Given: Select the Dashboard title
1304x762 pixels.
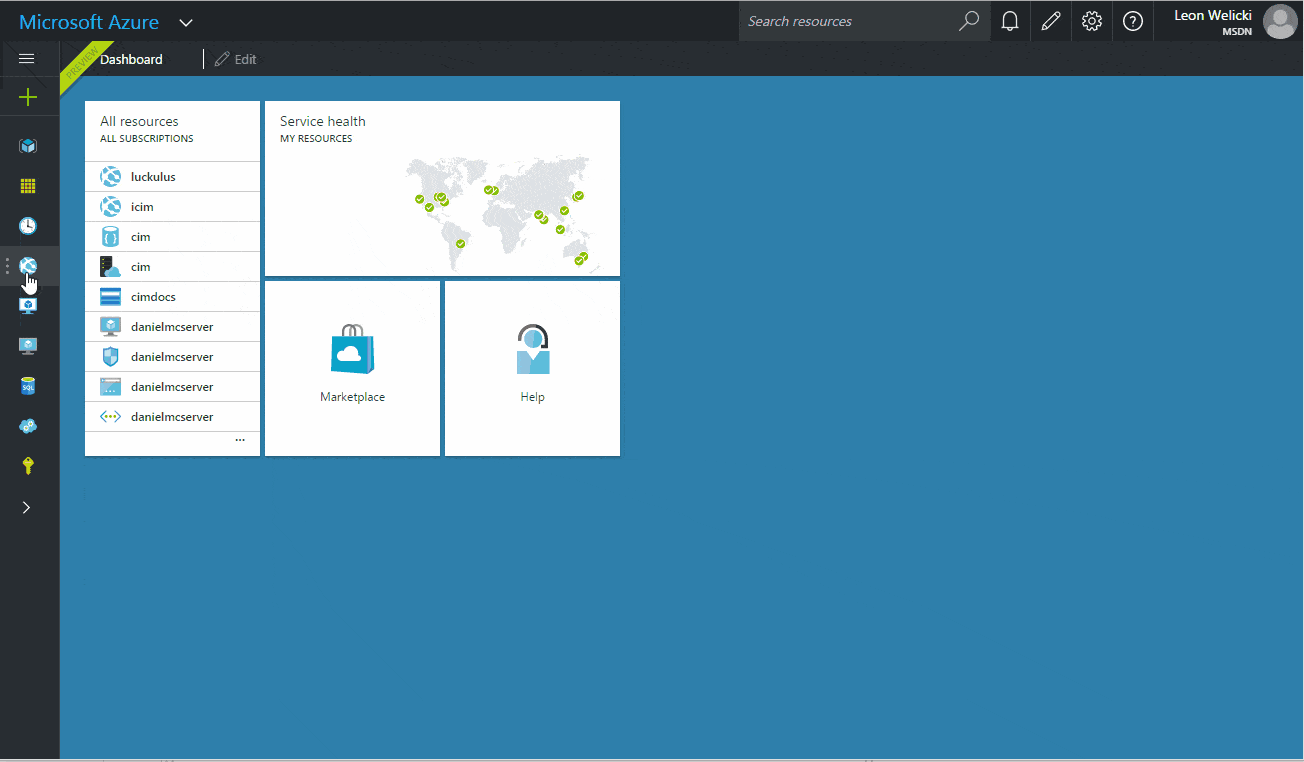Looking at the screenshot, I should point(131,59).
